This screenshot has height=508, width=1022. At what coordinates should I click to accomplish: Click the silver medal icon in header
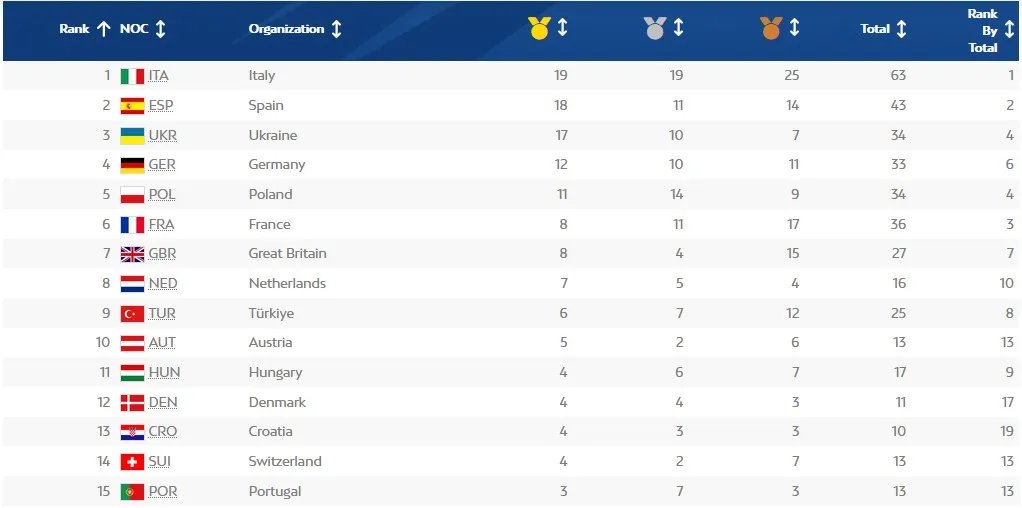point(654,29)
